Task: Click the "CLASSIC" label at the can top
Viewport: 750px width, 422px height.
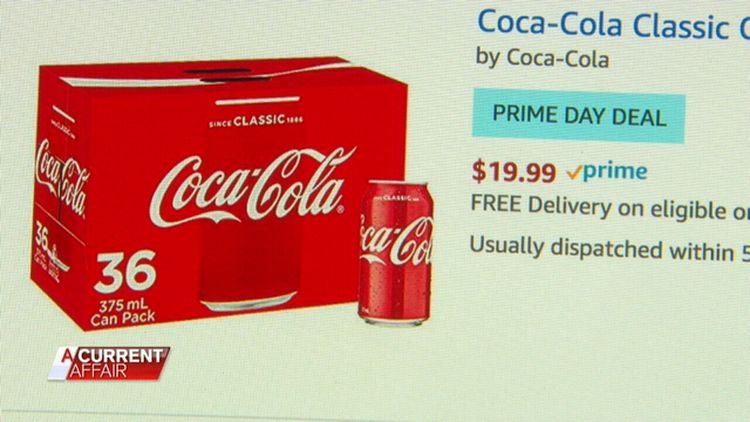Action: [x=397, y=198]
